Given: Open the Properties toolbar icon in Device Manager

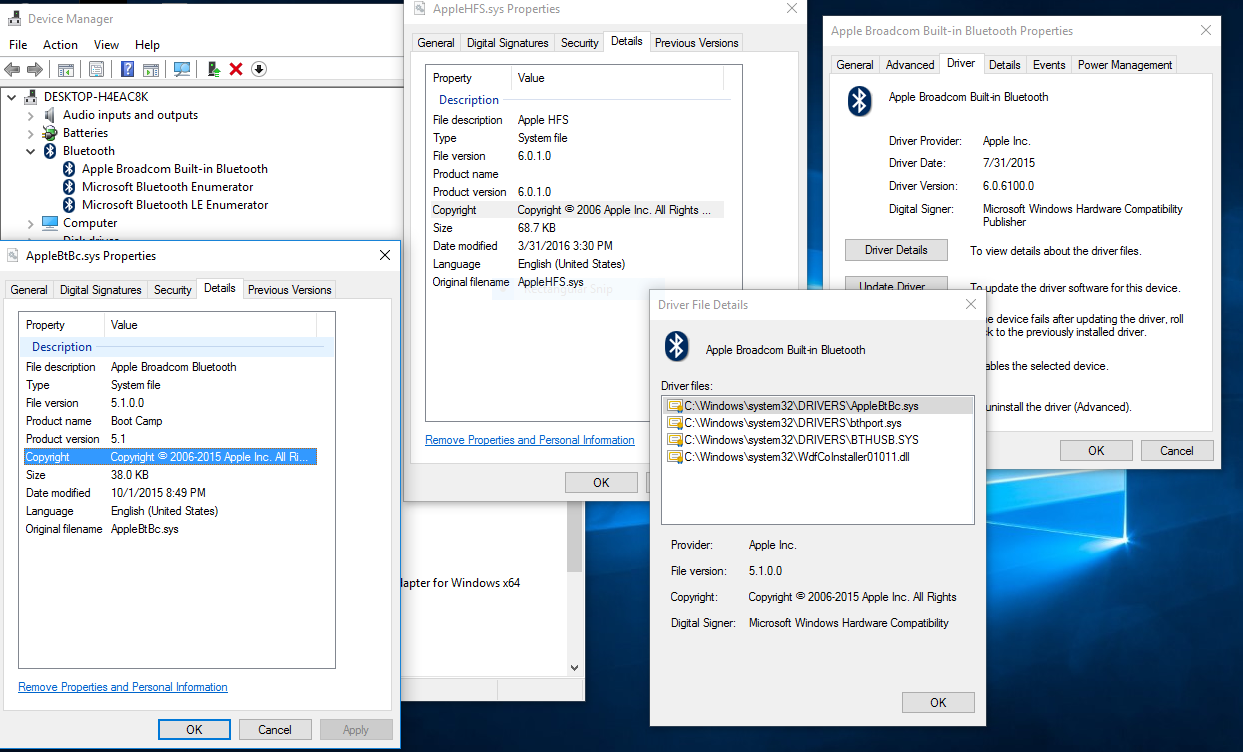Looking at the screenshot, I should coord(96,69).
